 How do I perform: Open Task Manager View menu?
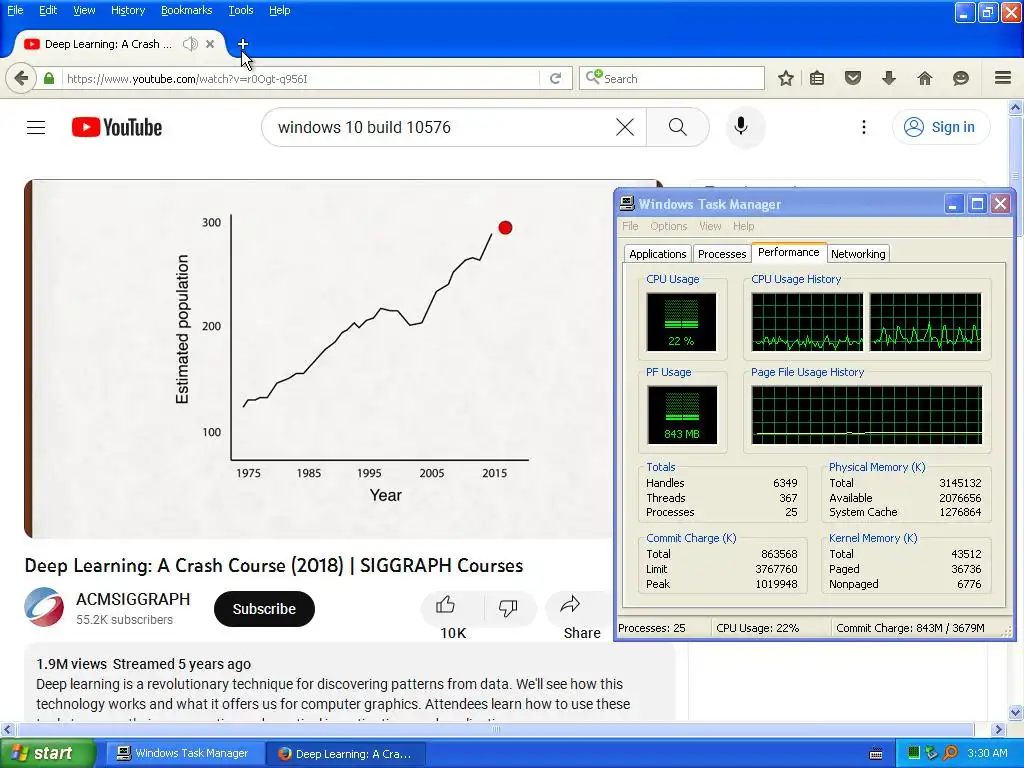710,226
